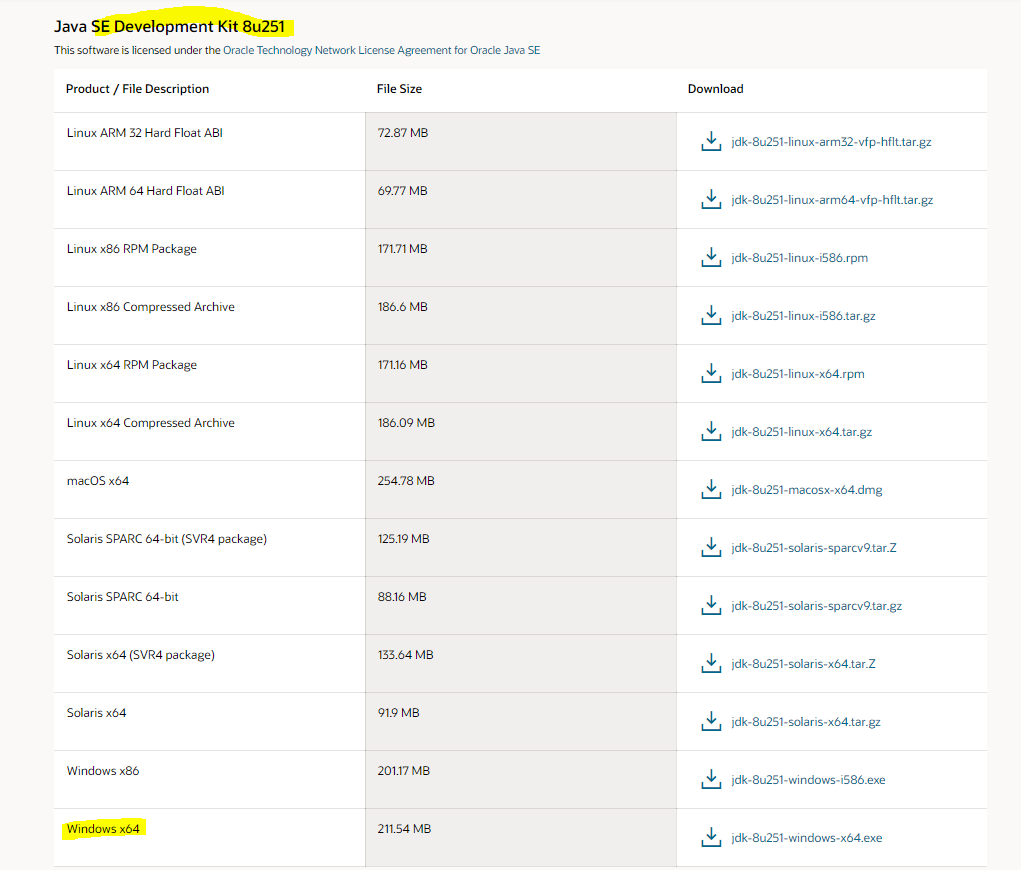Image resolution: width=1021 pixels, height=870 pixels.
Task: Click download icon for Linux x86 RPM Package
Action: pyautogui.click(x=711, y=257)
